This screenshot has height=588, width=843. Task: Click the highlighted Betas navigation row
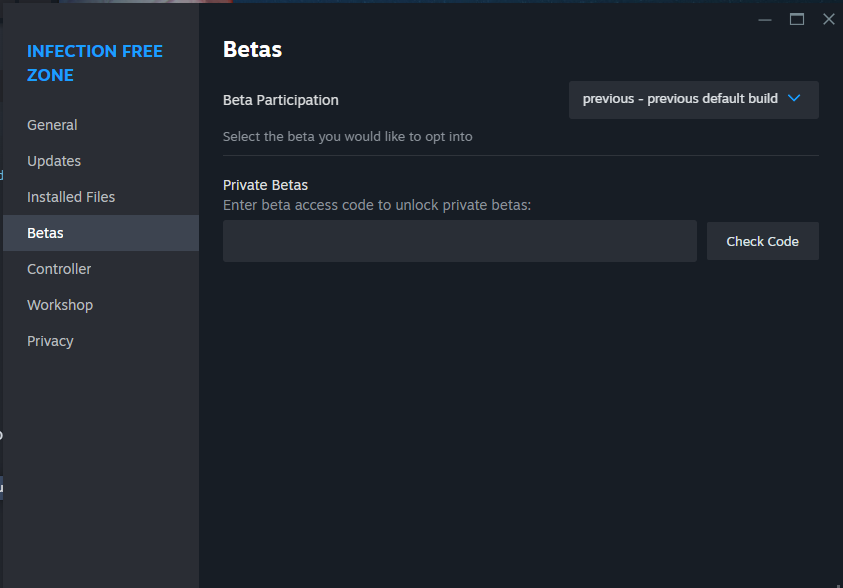[100, 232]
